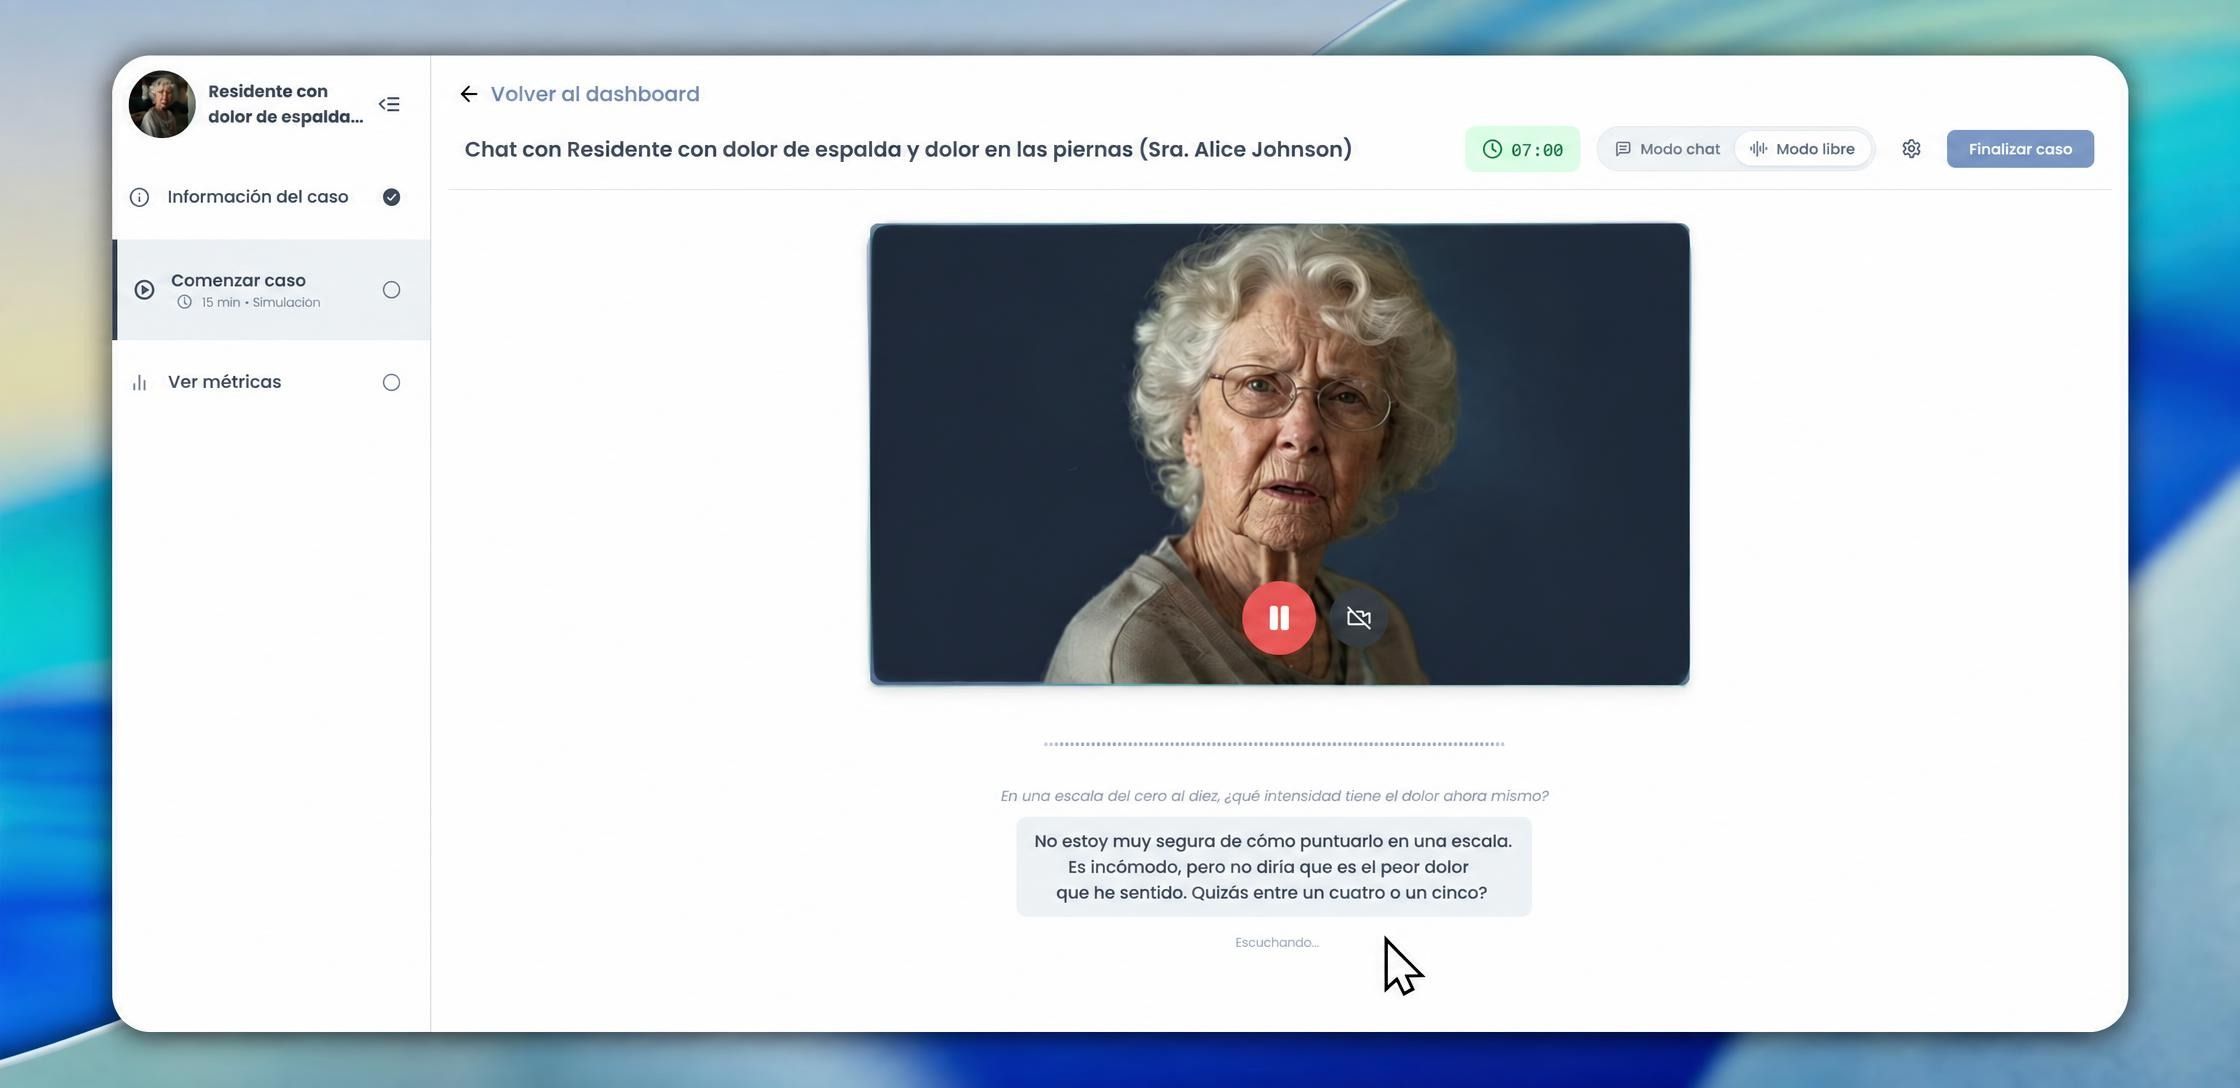Image resolution: width=2240 pixels, height=1088 pixels.
Task: Toggle the camera off icon
Action: pyautogui.click(x=1358, y=618)
